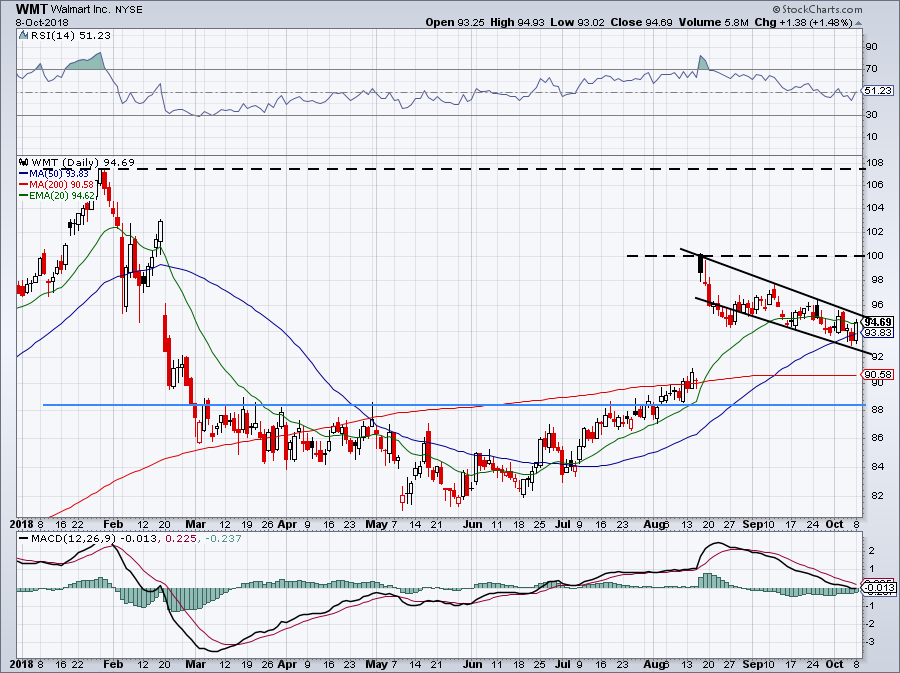Click the -3 label on MACD axis
Viewport: 900px width, 673px height.
(x=870, y=641)
